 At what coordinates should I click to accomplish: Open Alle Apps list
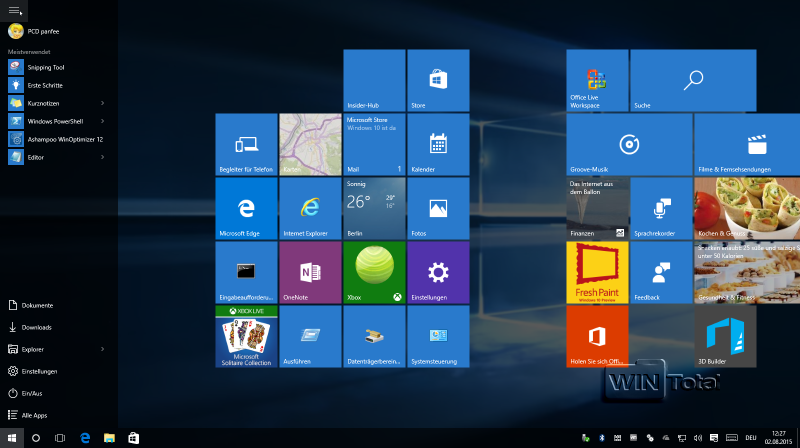[x=34, y=414]
